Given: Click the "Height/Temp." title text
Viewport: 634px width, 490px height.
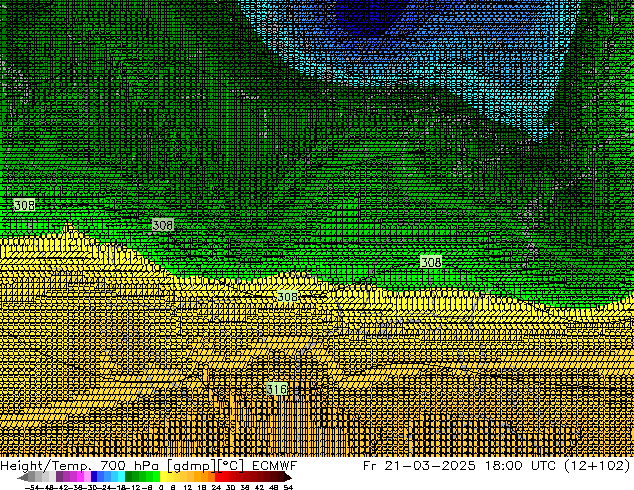Looking at the screenshot, I should pos(46,466).
